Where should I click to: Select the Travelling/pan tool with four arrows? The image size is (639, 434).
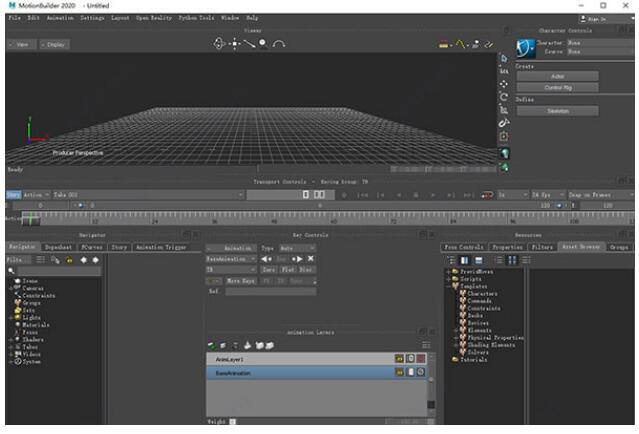tap(235, 44)
